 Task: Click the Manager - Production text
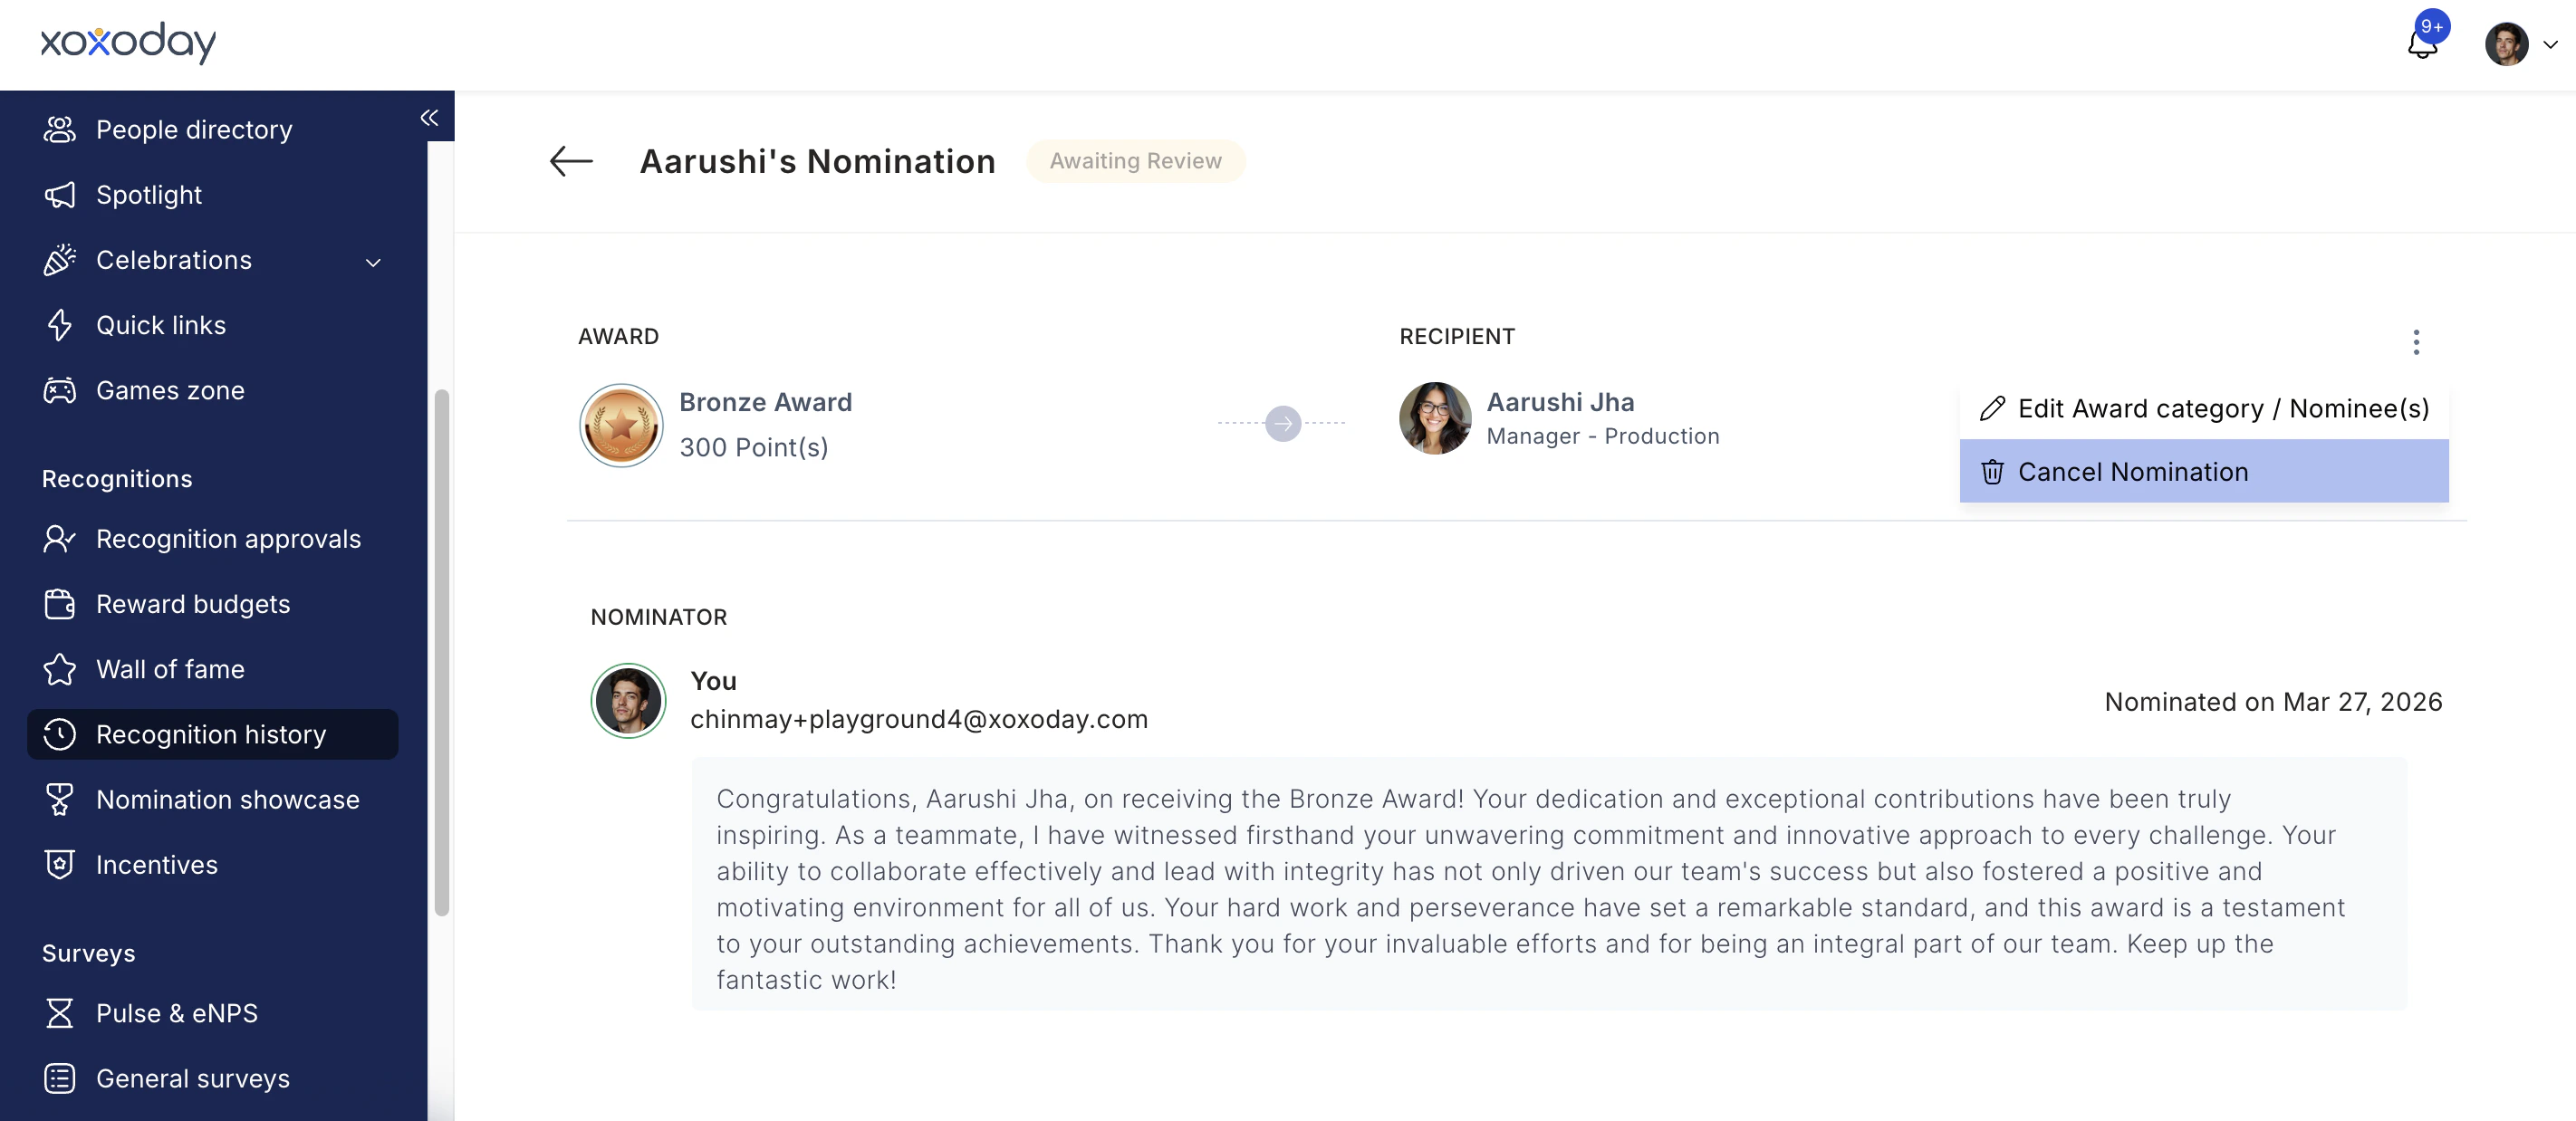pyautogui.click(x=1603, y=436)
